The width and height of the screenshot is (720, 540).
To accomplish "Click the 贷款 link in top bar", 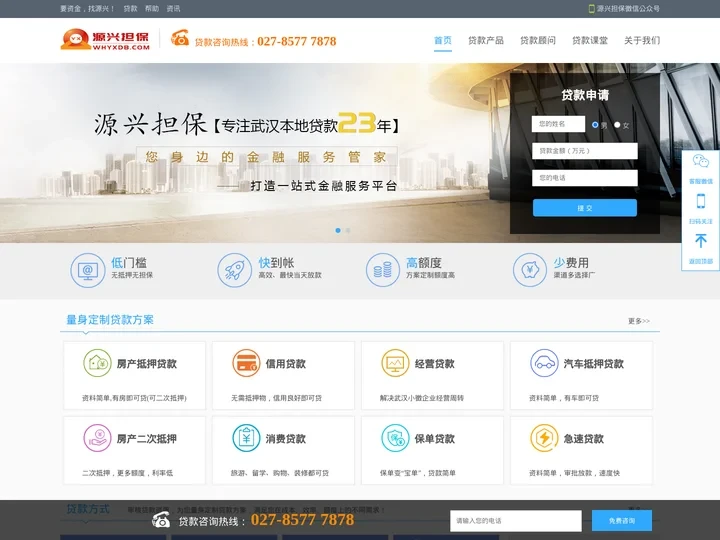I will coord(130,9).
